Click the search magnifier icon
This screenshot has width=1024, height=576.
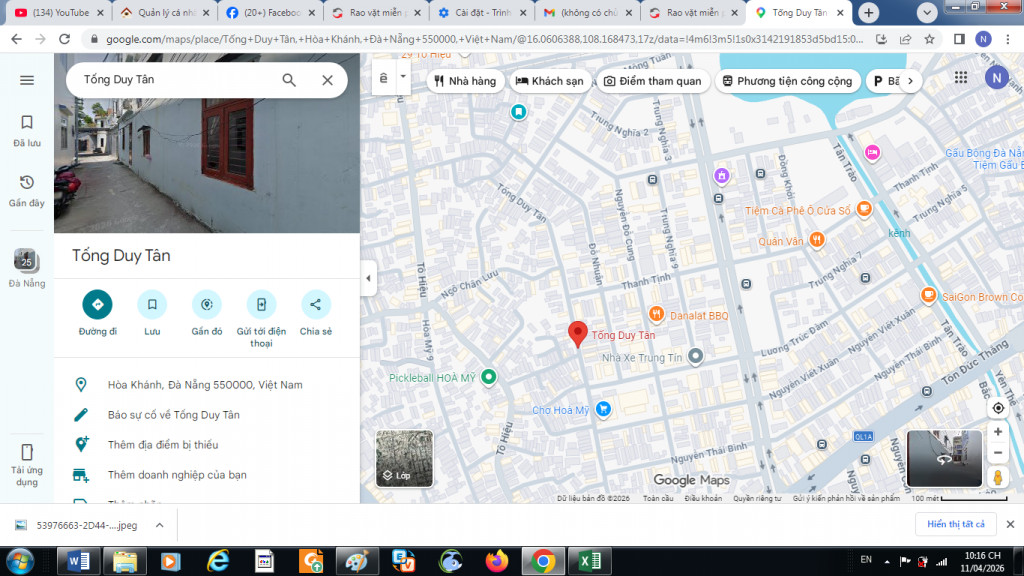[x=289, y=80]
